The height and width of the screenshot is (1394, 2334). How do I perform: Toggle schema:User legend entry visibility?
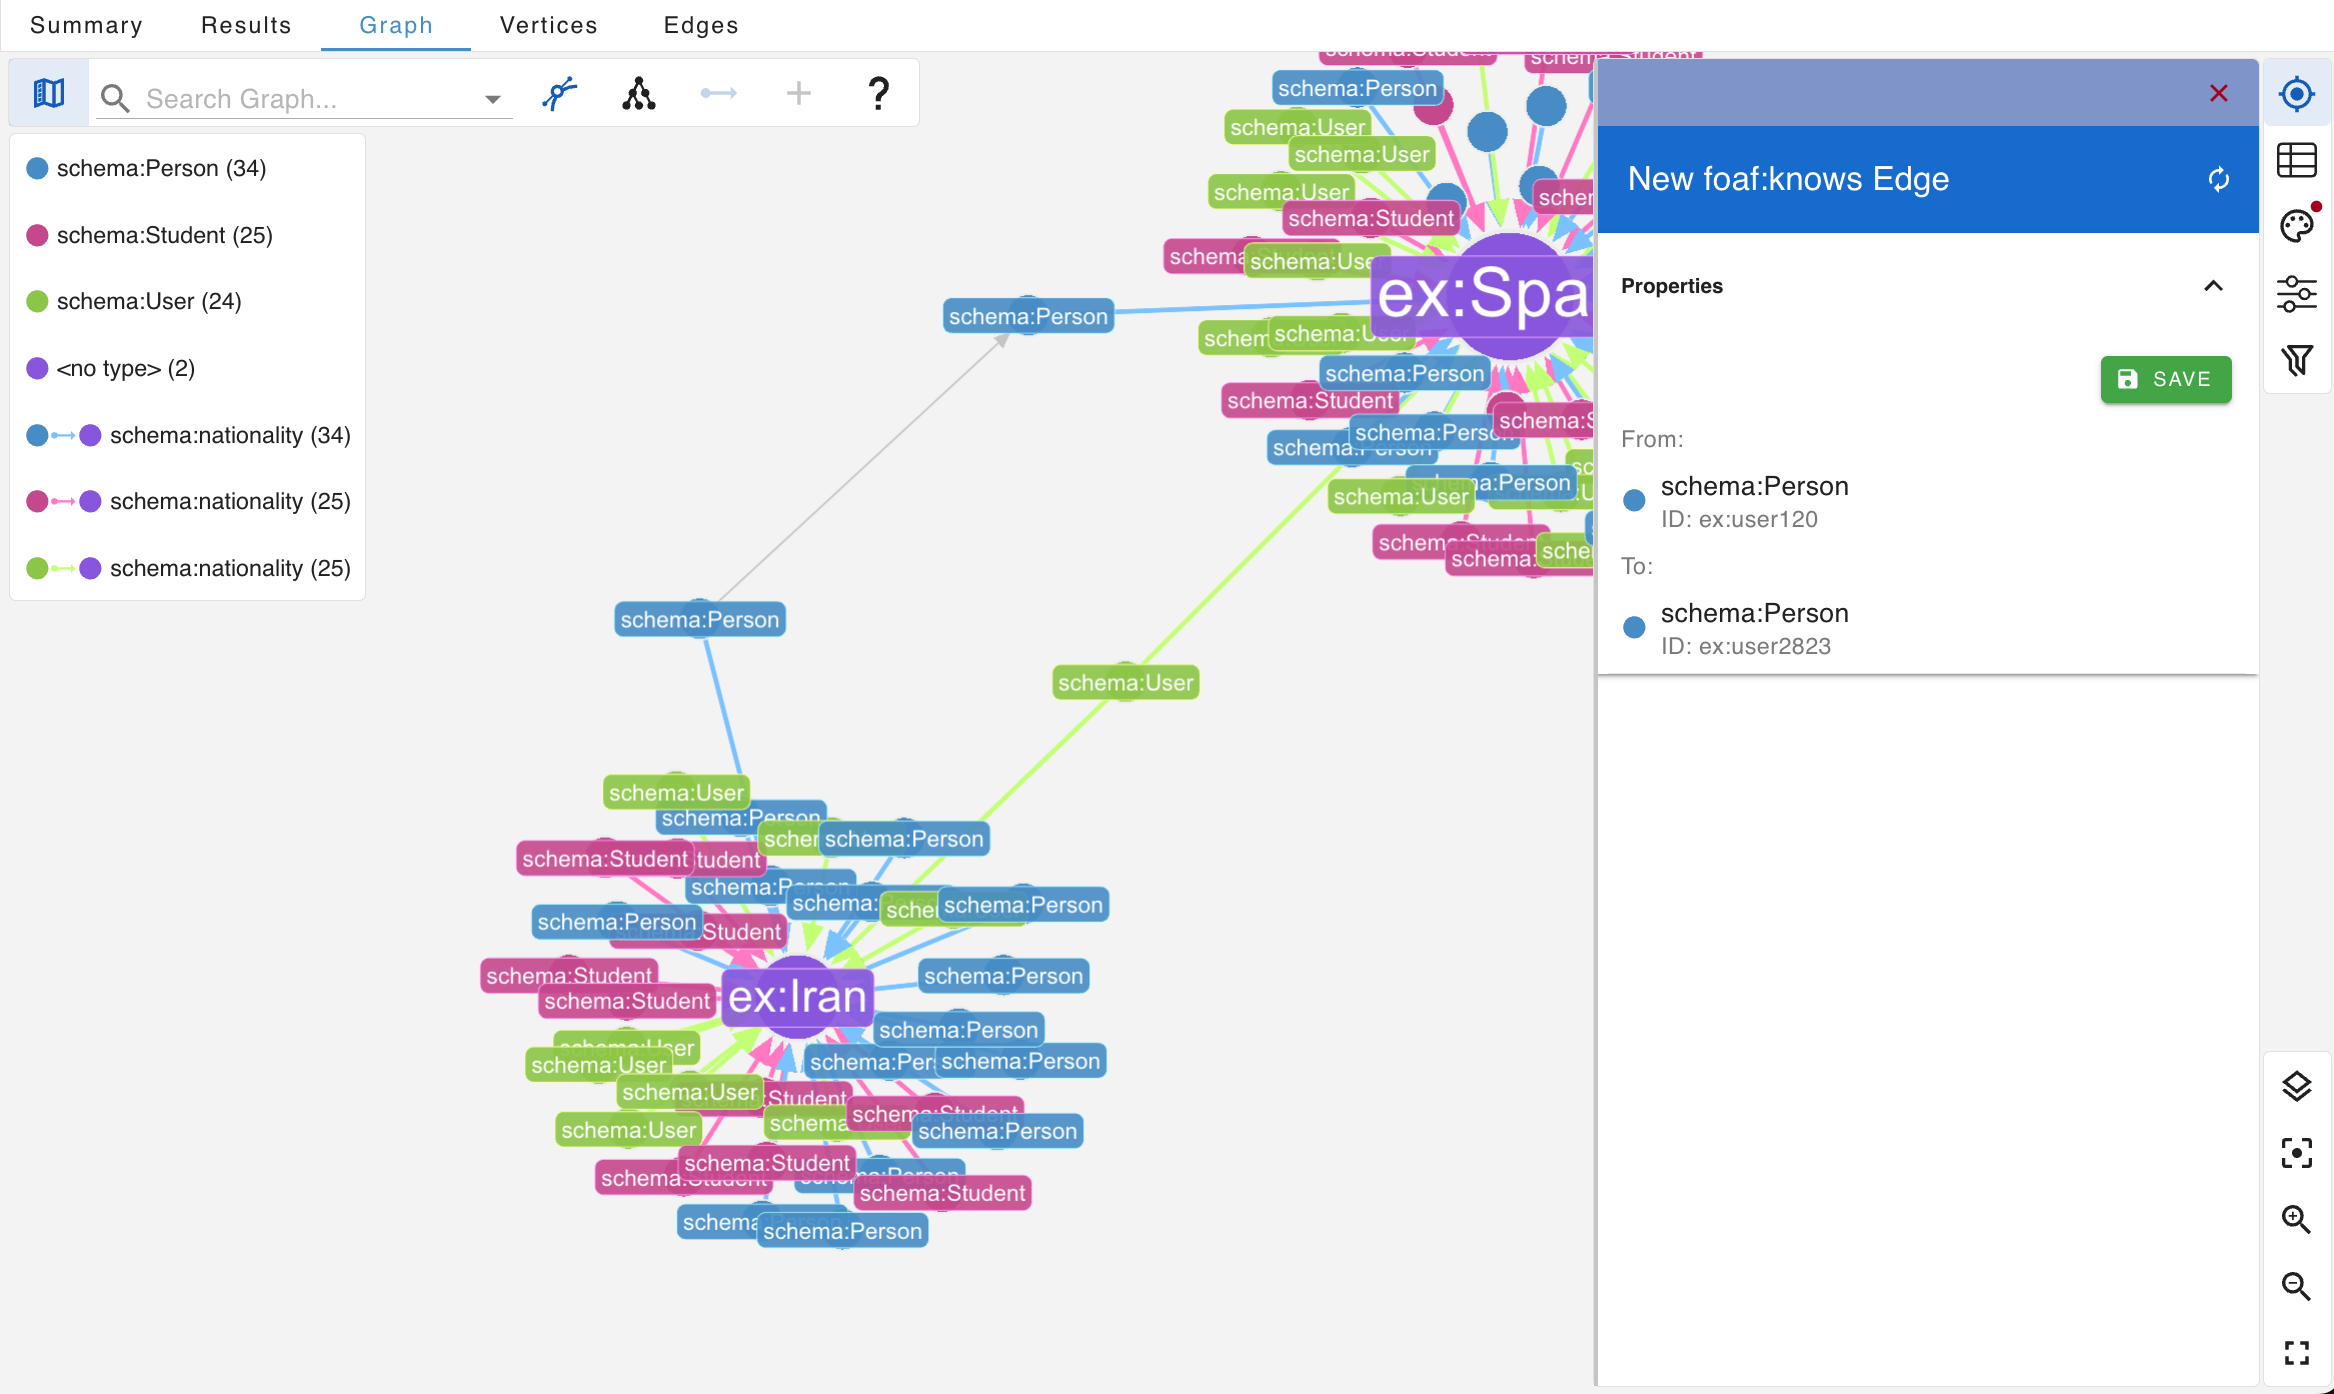pos(148,301)
